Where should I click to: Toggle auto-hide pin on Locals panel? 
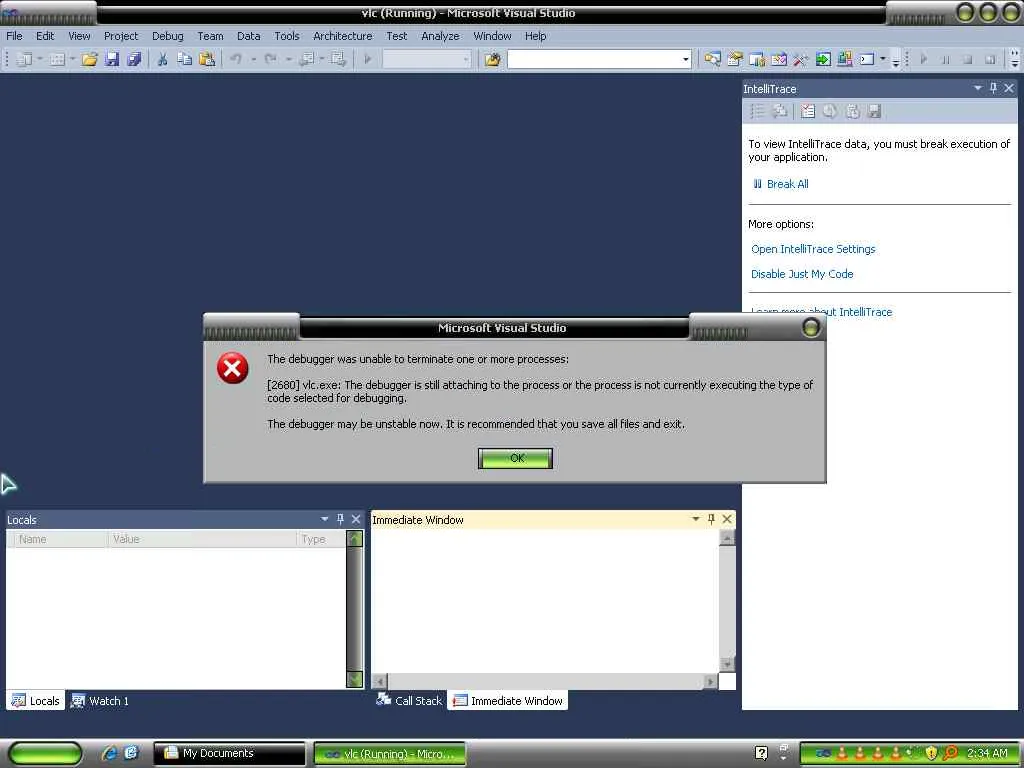point(340,519)
